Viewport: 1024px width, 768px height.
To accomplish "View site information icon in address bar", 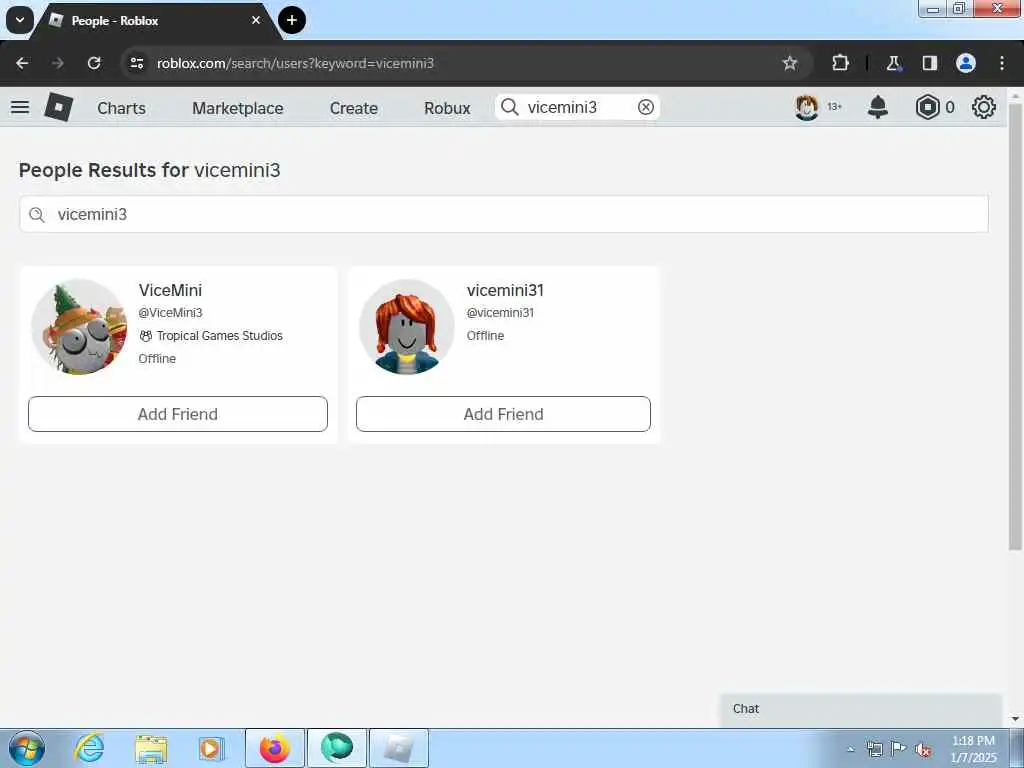I will point(136,63).
